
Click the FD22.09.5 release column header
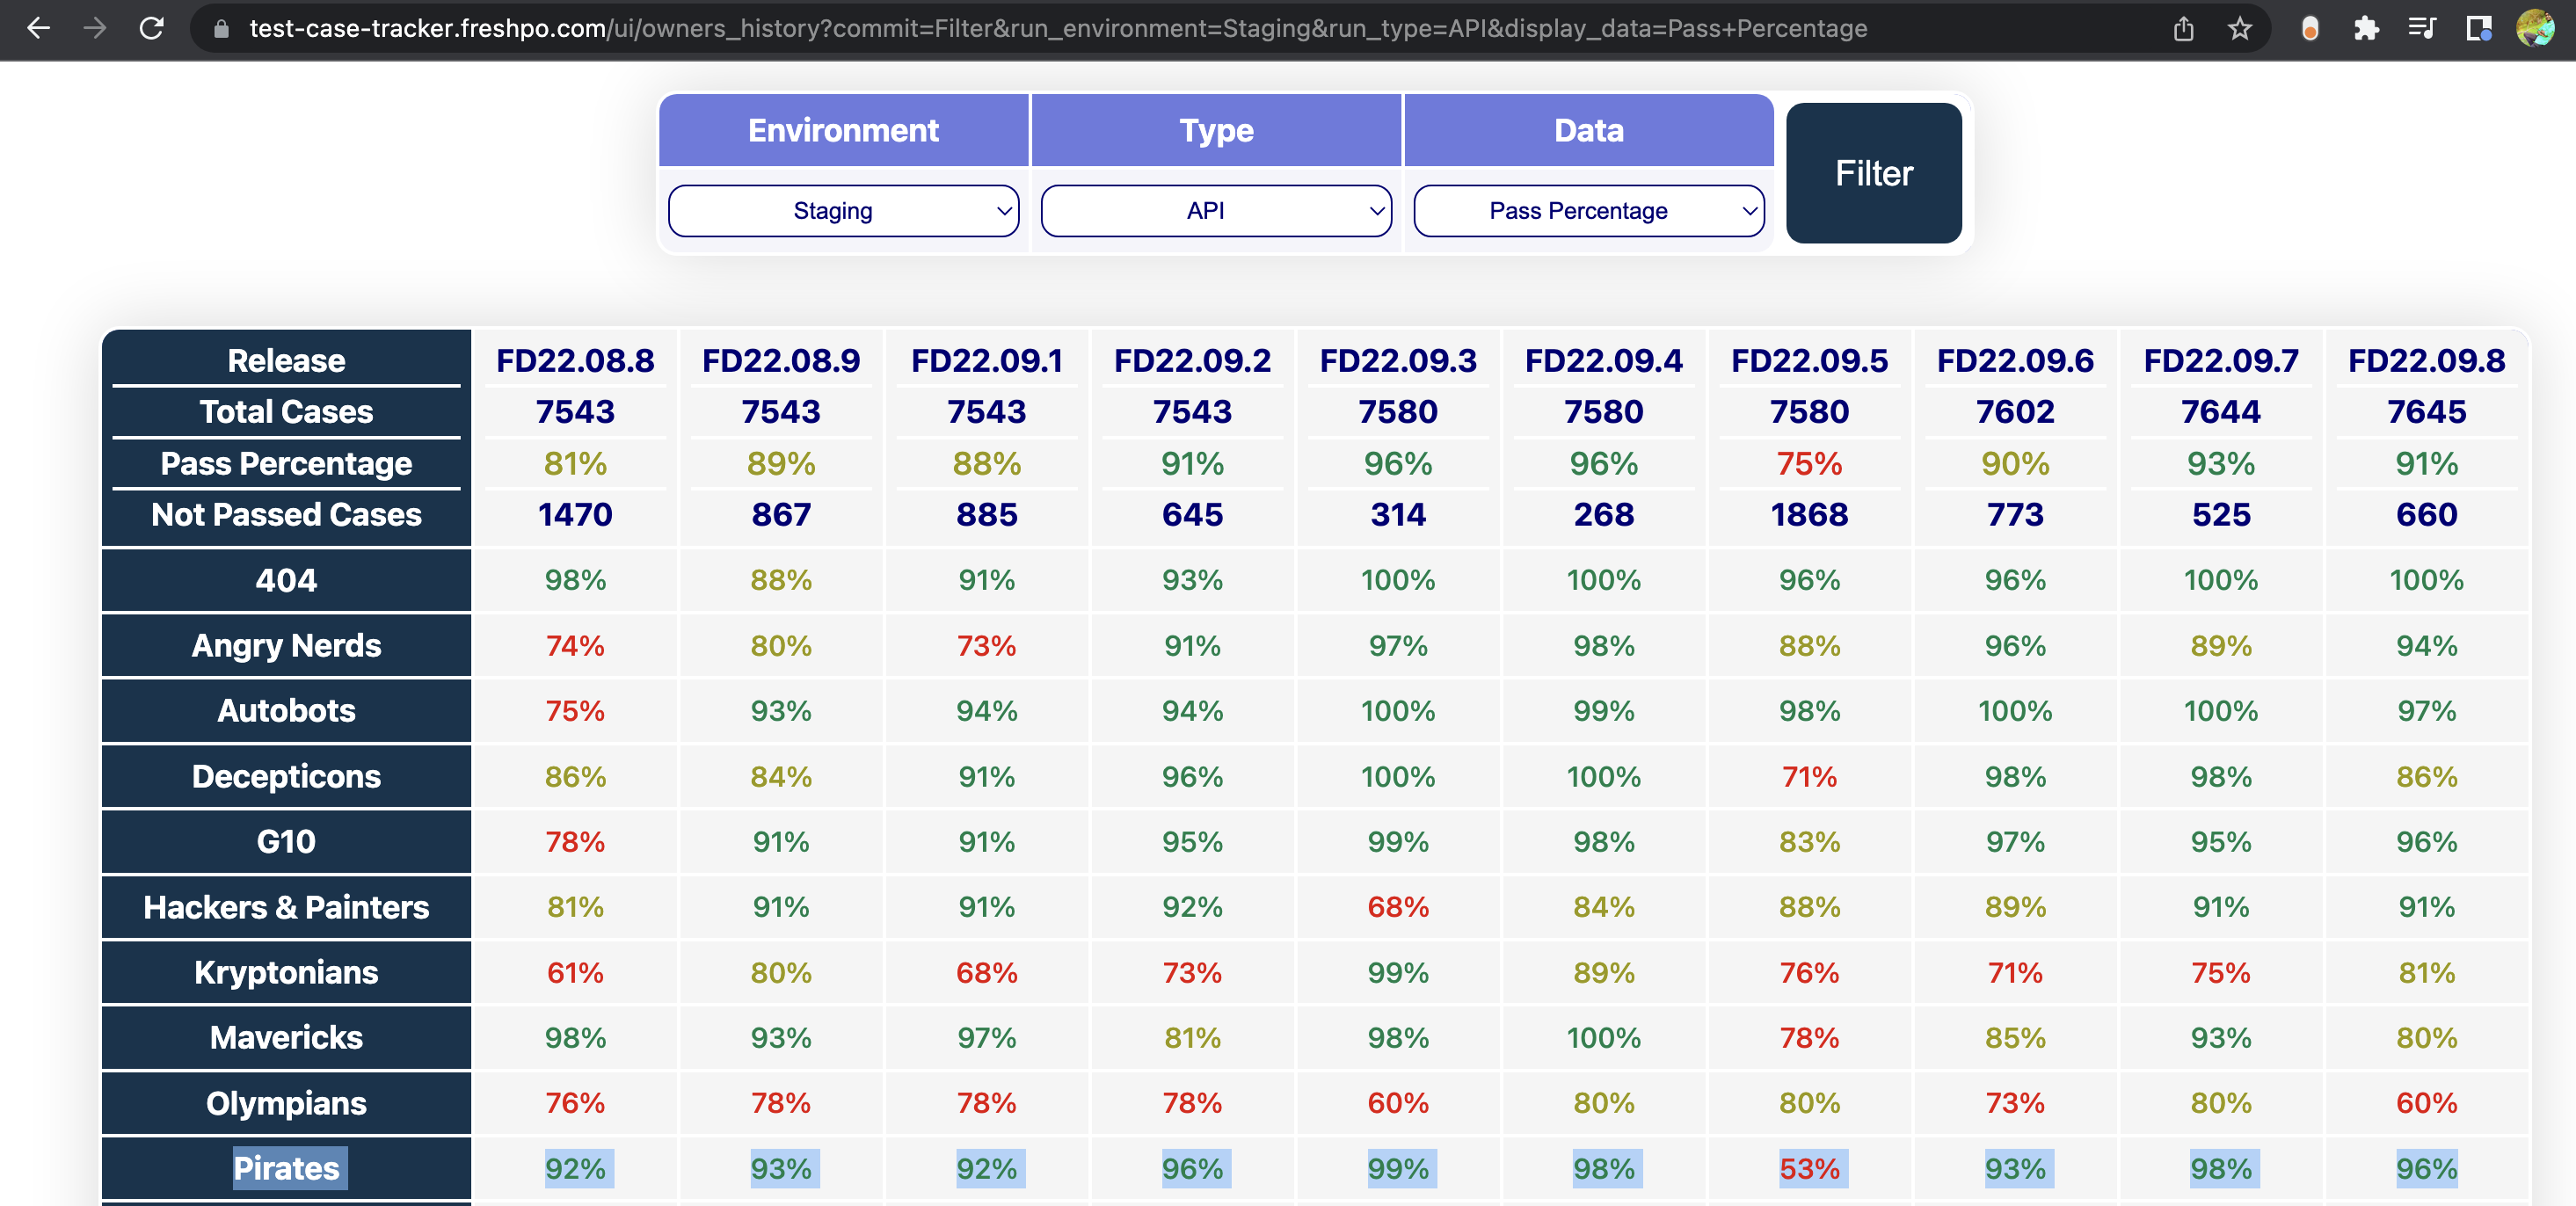(1809, 361)
